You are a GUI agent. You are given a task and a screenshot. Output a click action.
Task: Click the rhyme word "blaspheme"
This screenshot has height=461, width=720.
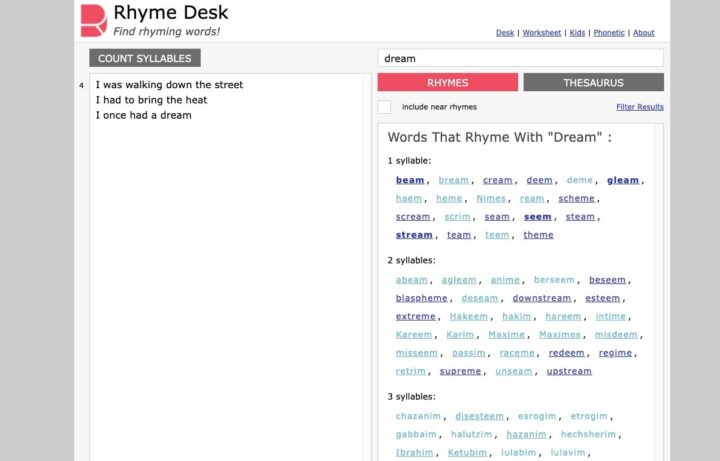[421, 298]
